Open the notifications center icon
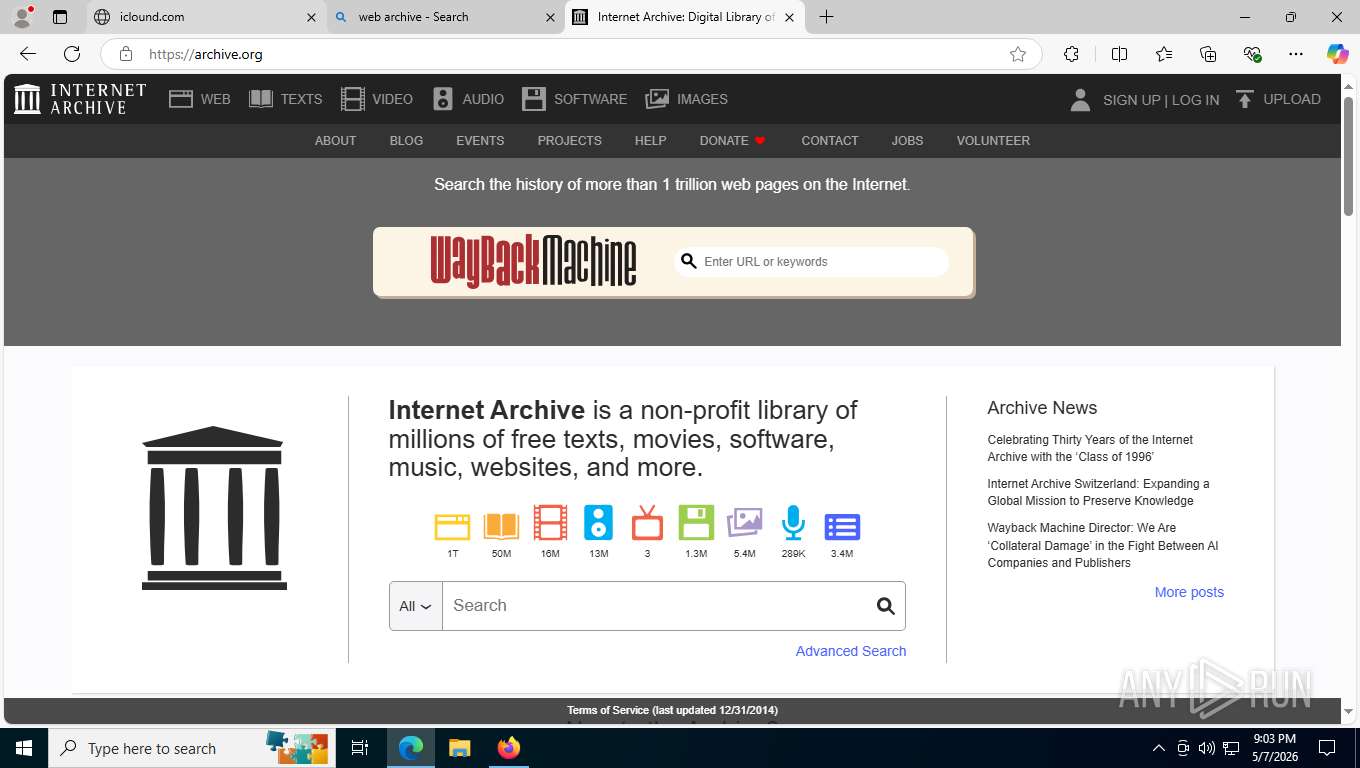Viewport: 1360px width, 768px height. [x=1327, y=748]
